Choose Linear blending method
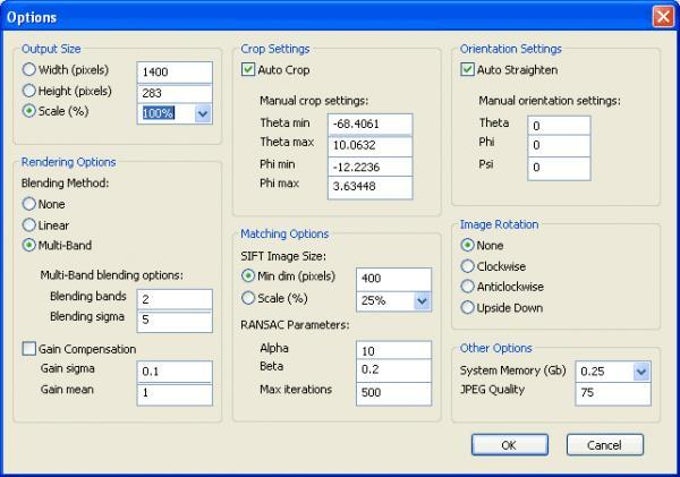 point(29,225)
